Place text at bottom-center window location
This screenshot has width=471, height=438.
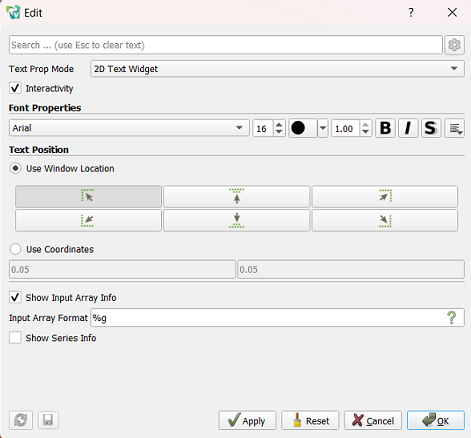(236, 220)
